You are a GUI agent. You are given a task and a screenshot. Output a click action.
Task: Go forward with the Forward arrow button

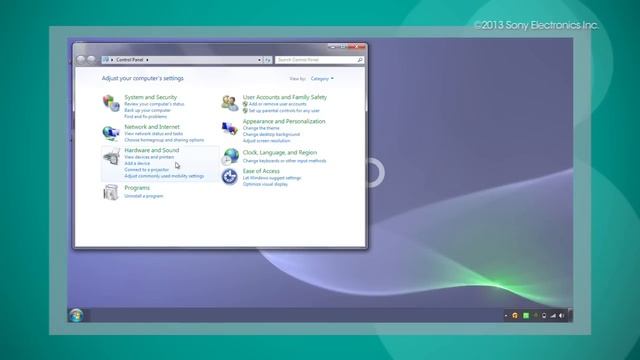[x=91, y=60]
